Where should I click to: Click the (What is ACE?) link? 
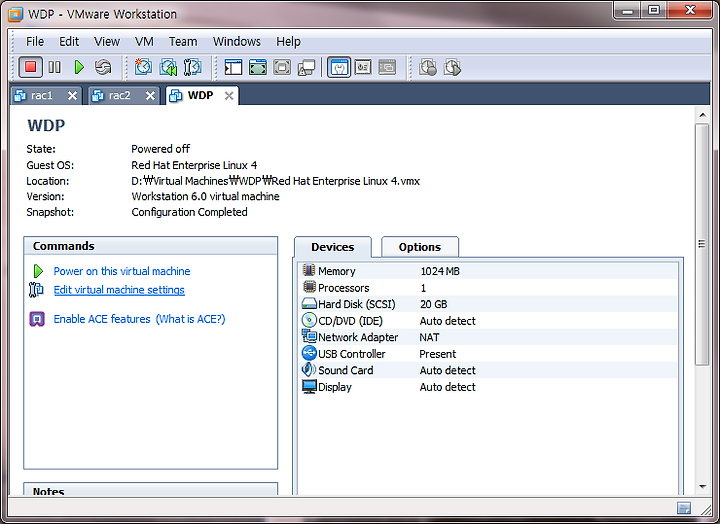[190, 319]
